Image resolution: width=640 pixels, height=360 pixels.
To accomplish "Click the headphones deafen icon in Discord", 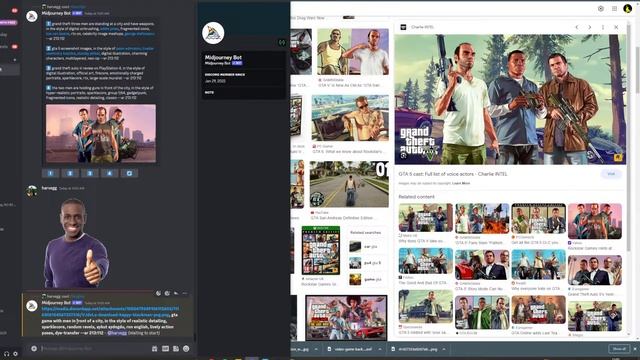I will point(6,354).
